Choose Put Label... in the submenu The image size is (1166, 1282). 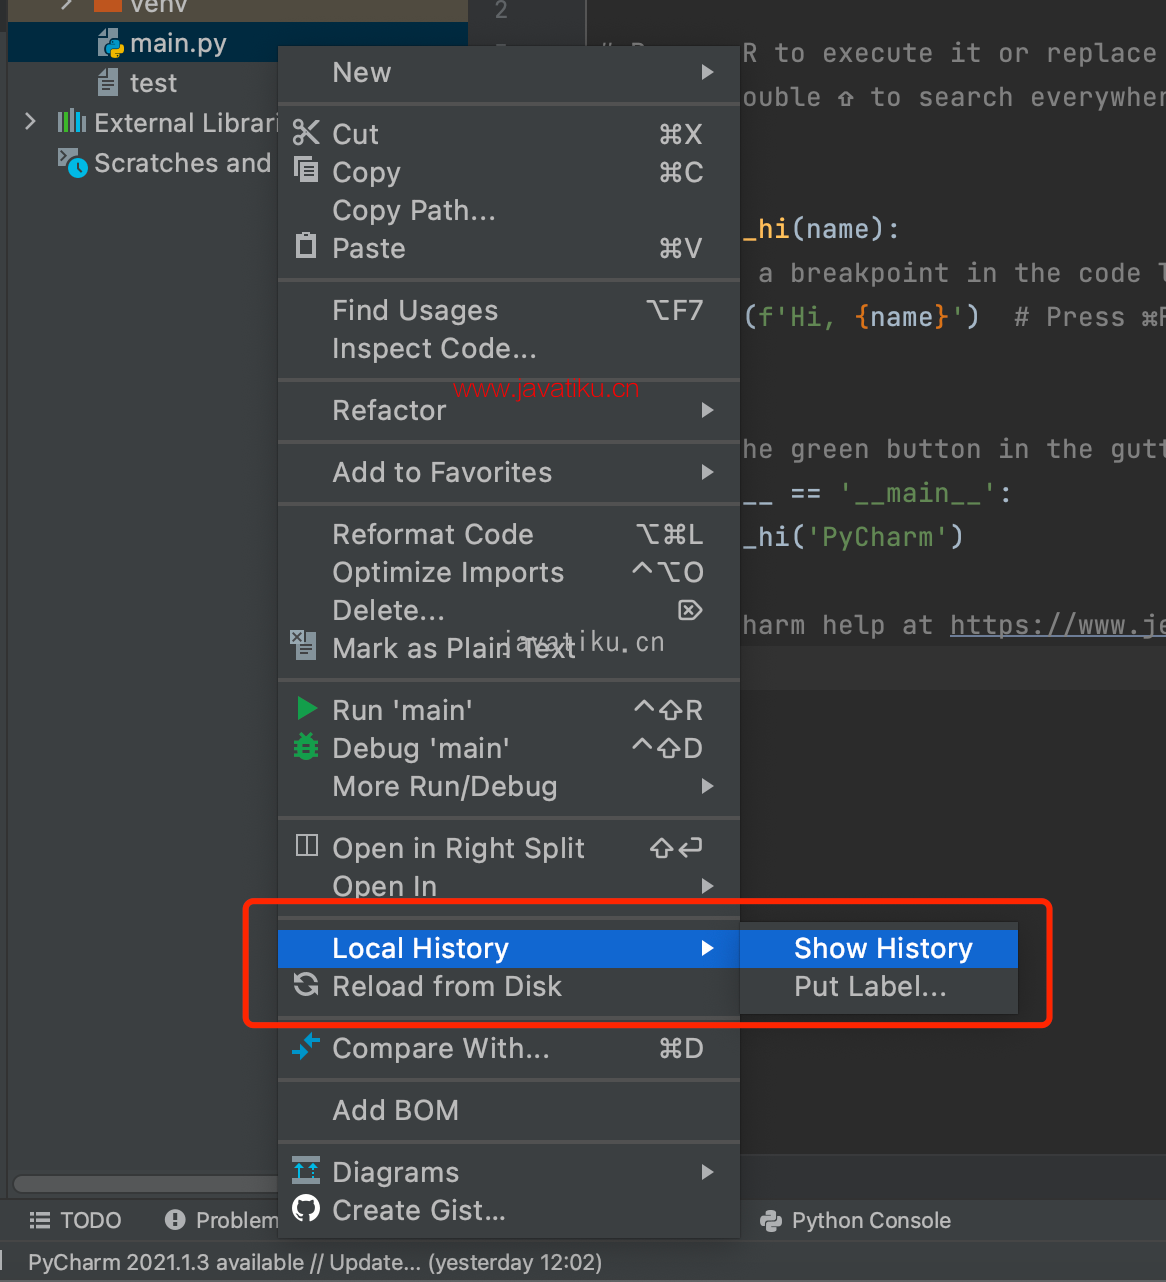(x=879, y=986)
